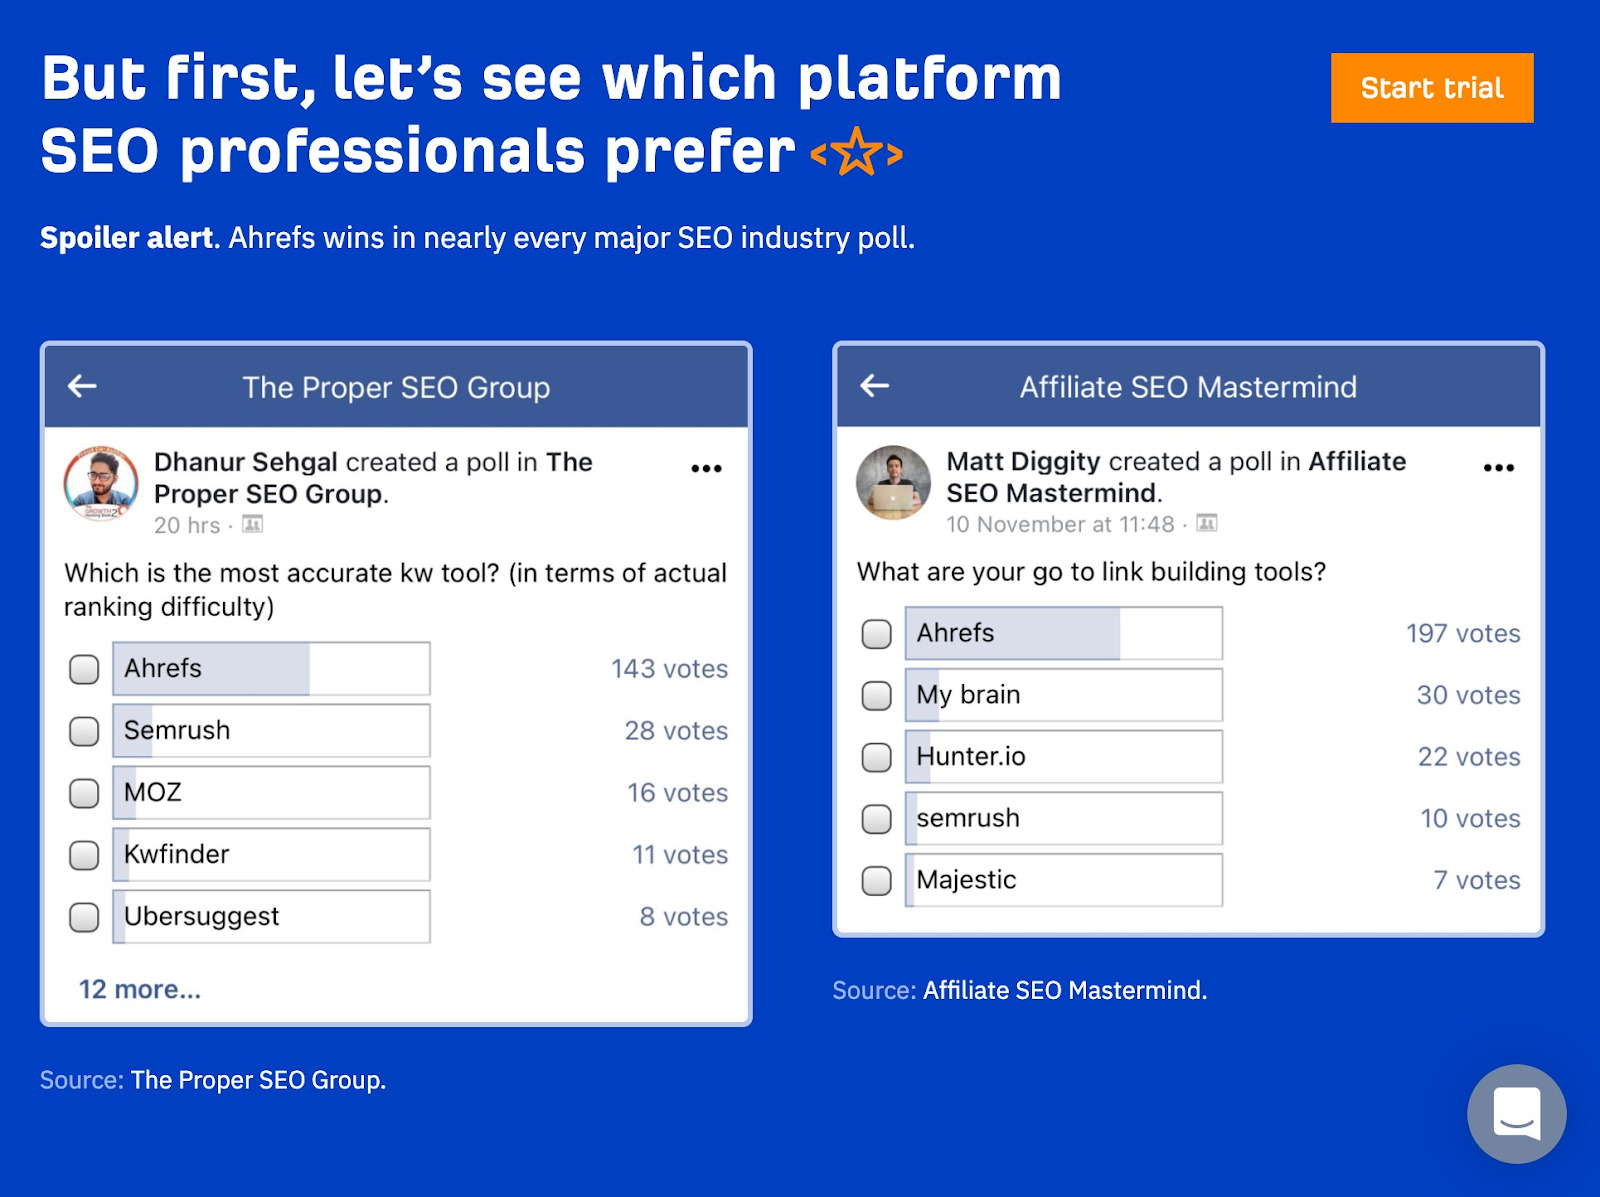Open the three-dot menu on Matt Diggity's poll
Screen dimensions: 1600x1197
pos(1499,466)
